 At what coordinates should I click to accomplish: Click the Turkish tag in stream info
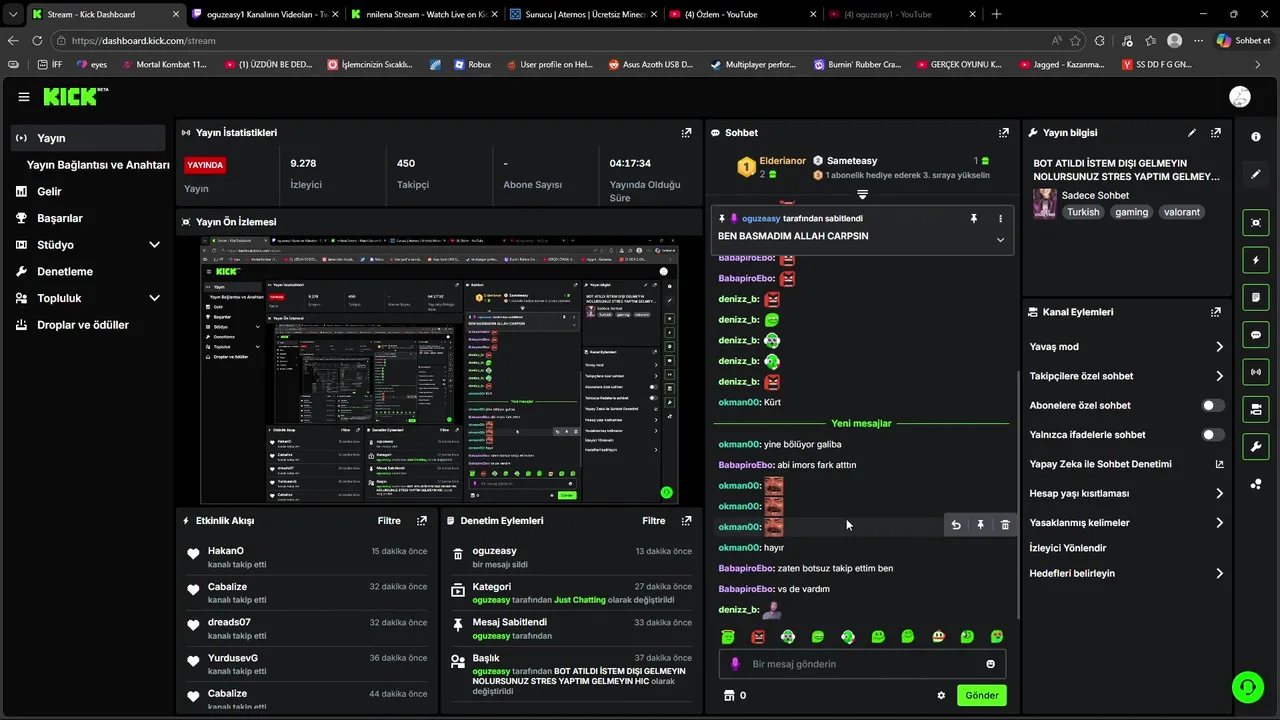1083,212
